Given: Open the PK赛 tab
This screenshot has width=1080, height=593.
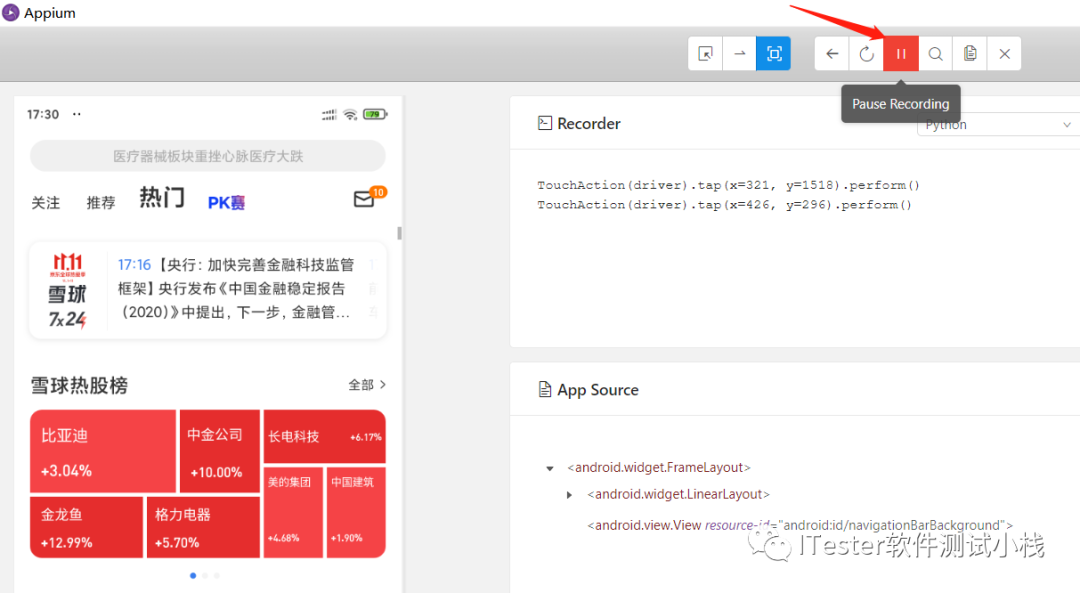Looking at the screenshot, I should tap(227, 202).
